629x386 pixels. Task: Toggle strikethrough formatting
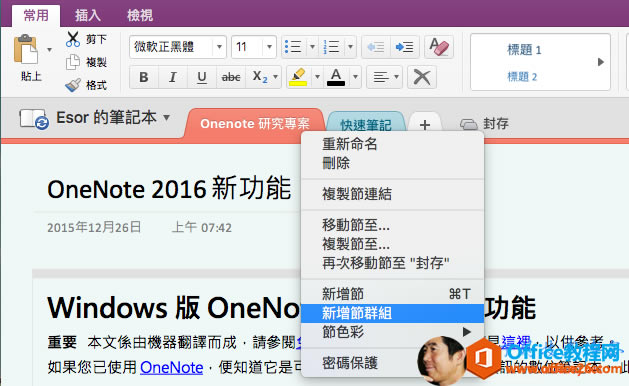click(231, 77)
